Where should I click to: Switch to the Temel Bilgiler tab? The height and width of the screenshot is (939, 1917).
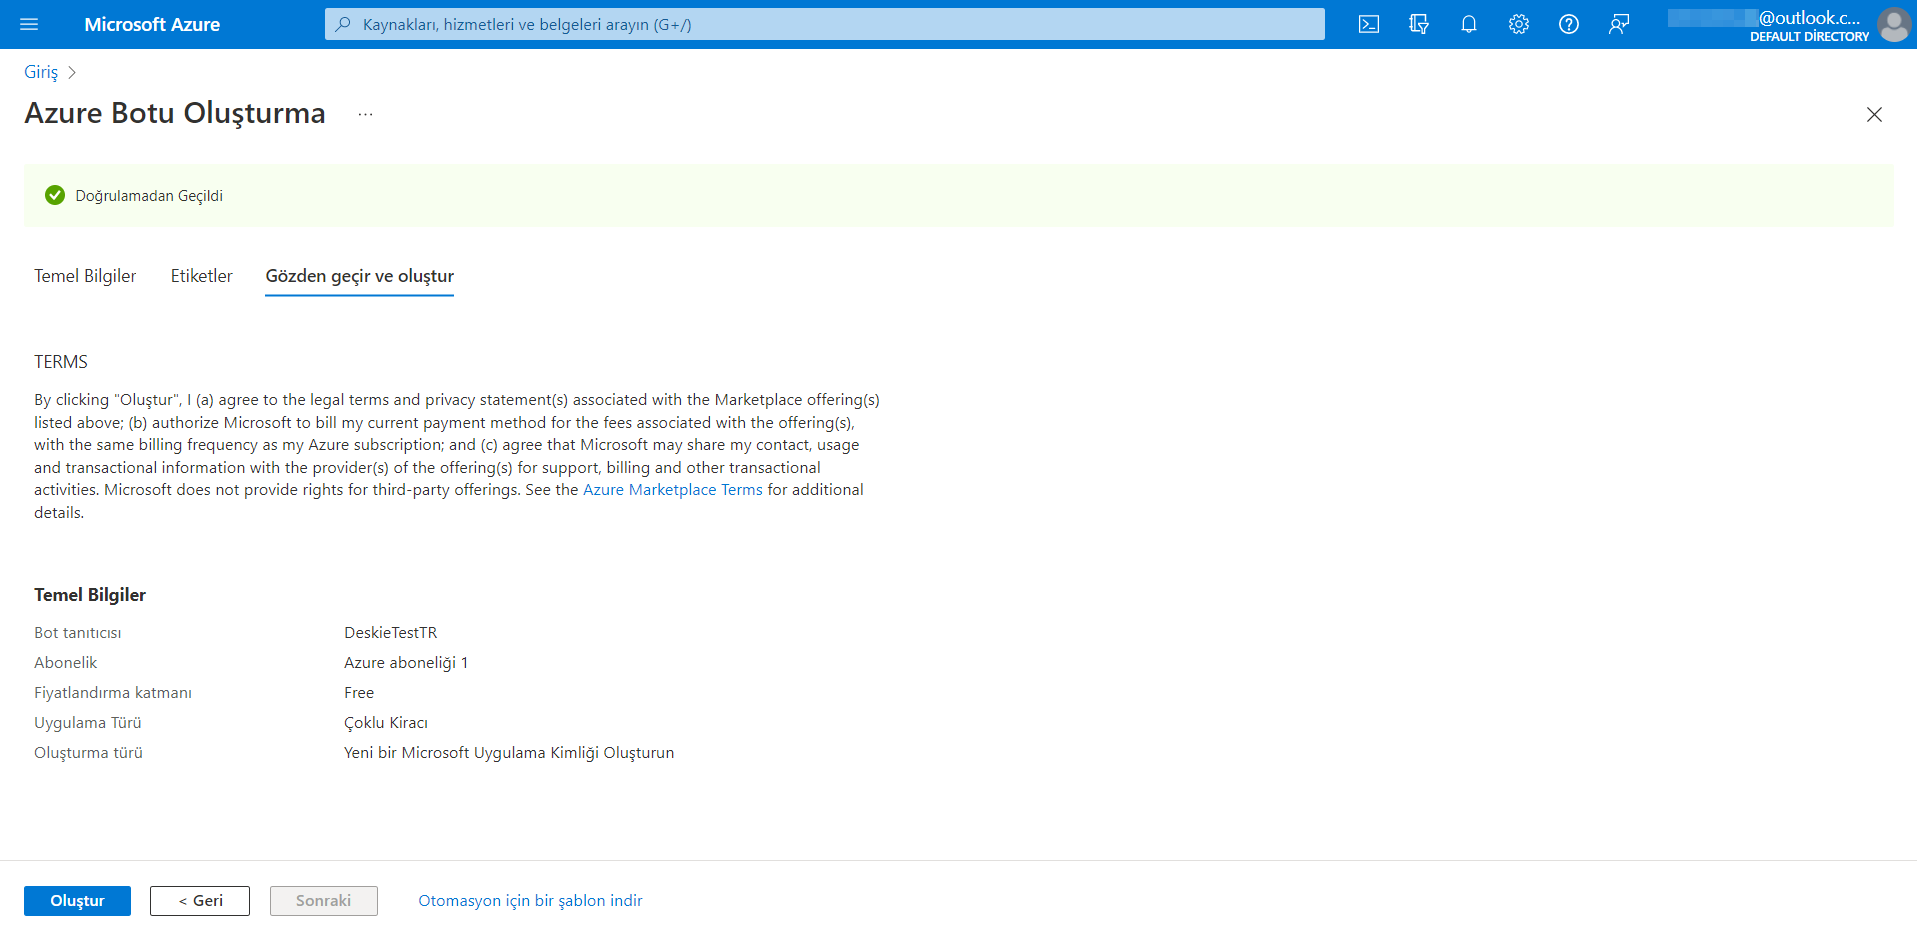pyautogui.click(x=85, y=276)
